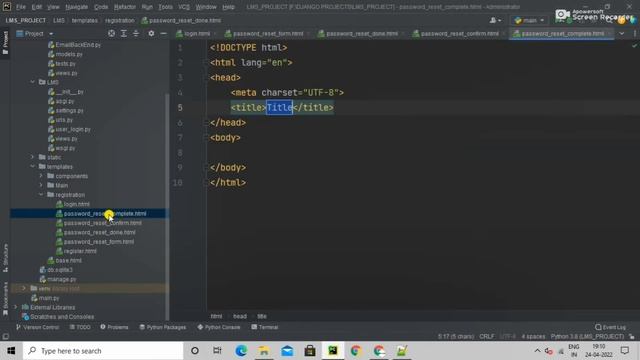This screenshot has width=640, height=360.
Task: Open PyCharm icon in taskbar
Action: [x=333, y=351]
